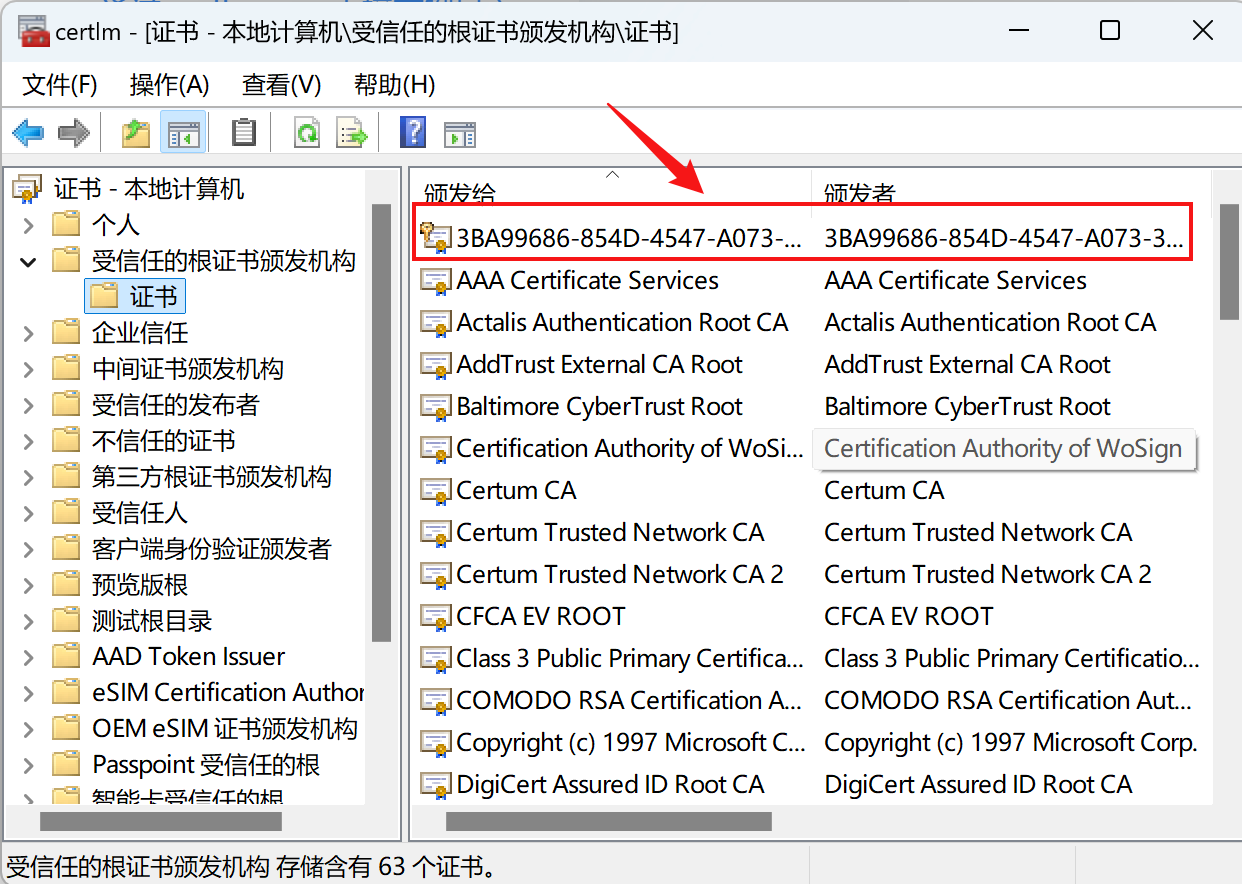This screenshot has width=1242, height=884.
Task: Open the 查看(V) menu
Action: [280, 85]
